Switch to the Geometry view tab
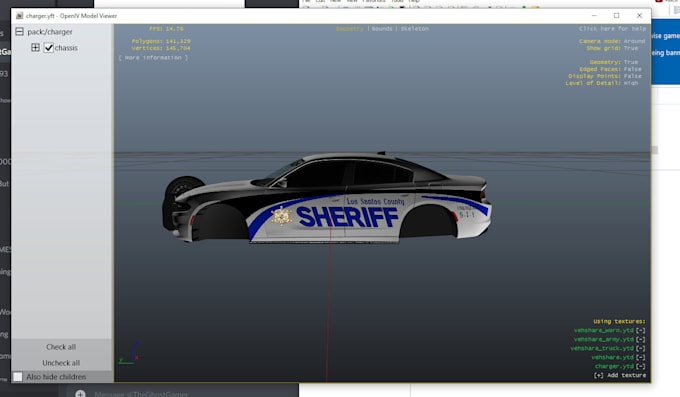 tap(350, 29)
